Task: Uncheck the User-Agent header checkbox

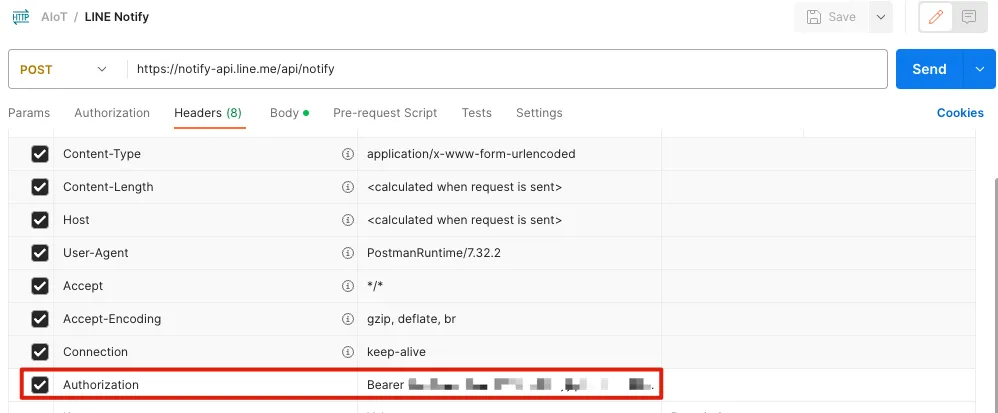Action: point(40,253)
